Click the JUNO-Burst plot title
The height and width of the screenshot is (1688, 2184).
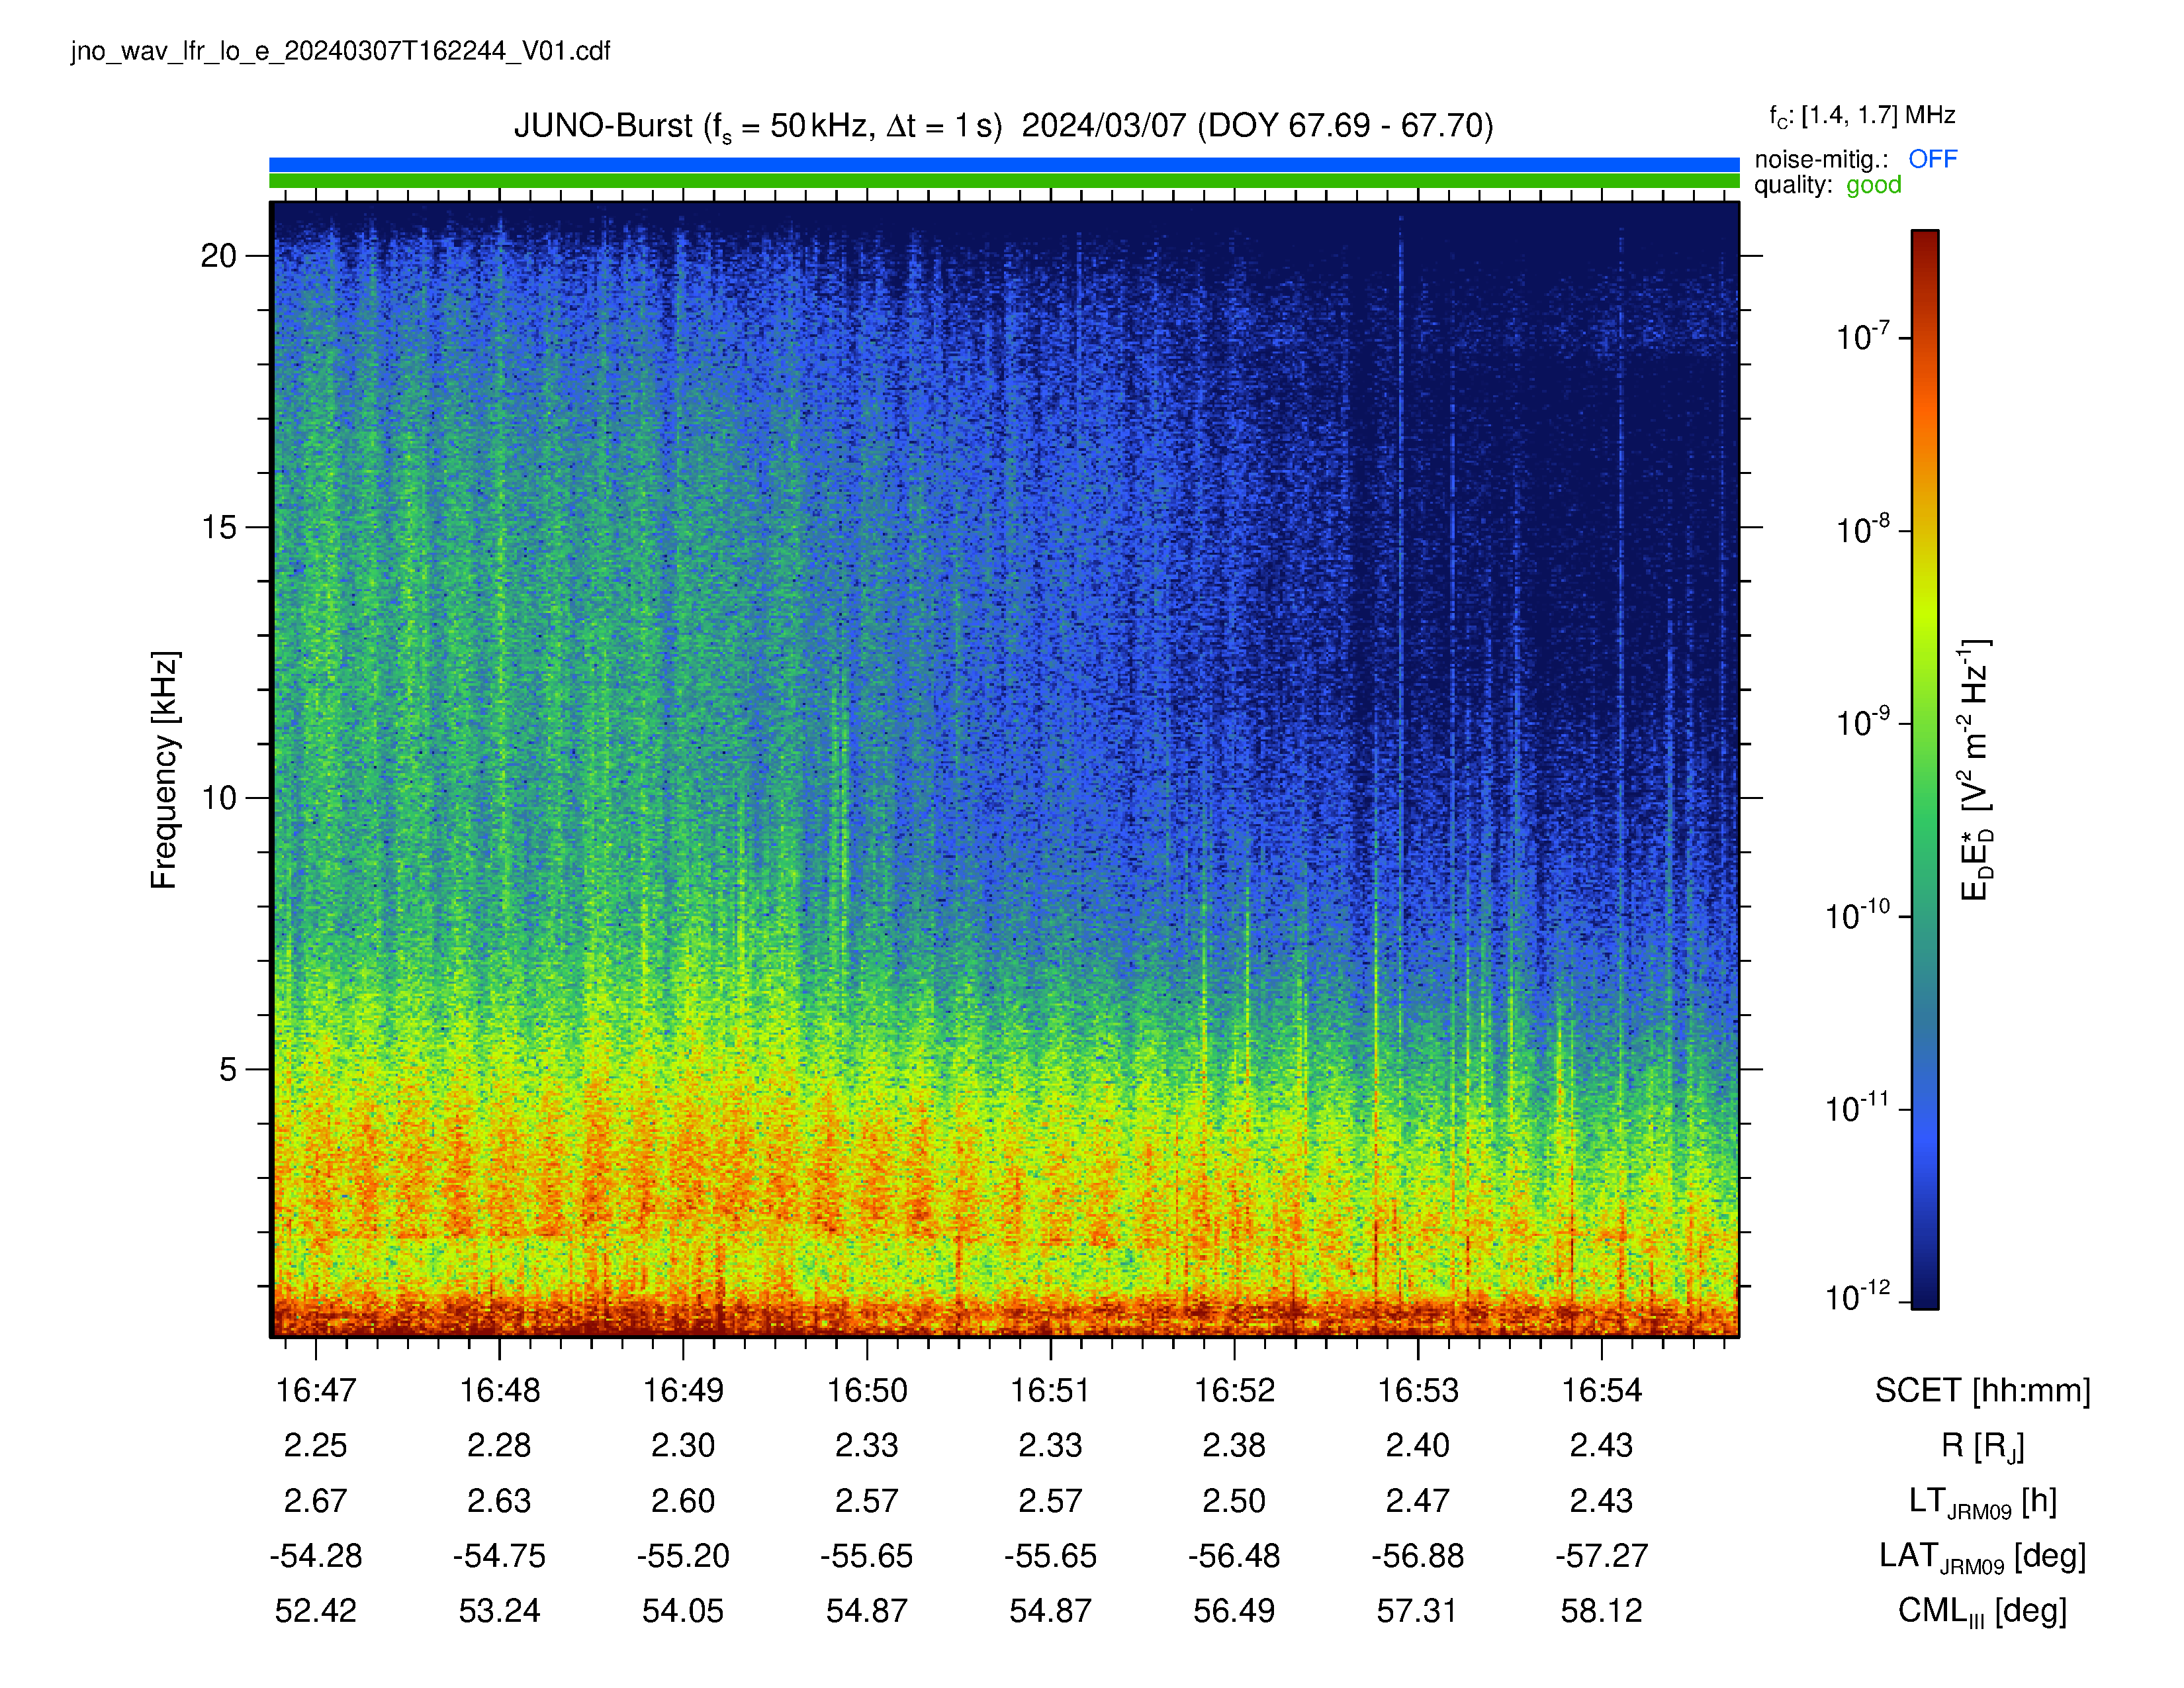pyautogui.click(x=1003, y=126)
